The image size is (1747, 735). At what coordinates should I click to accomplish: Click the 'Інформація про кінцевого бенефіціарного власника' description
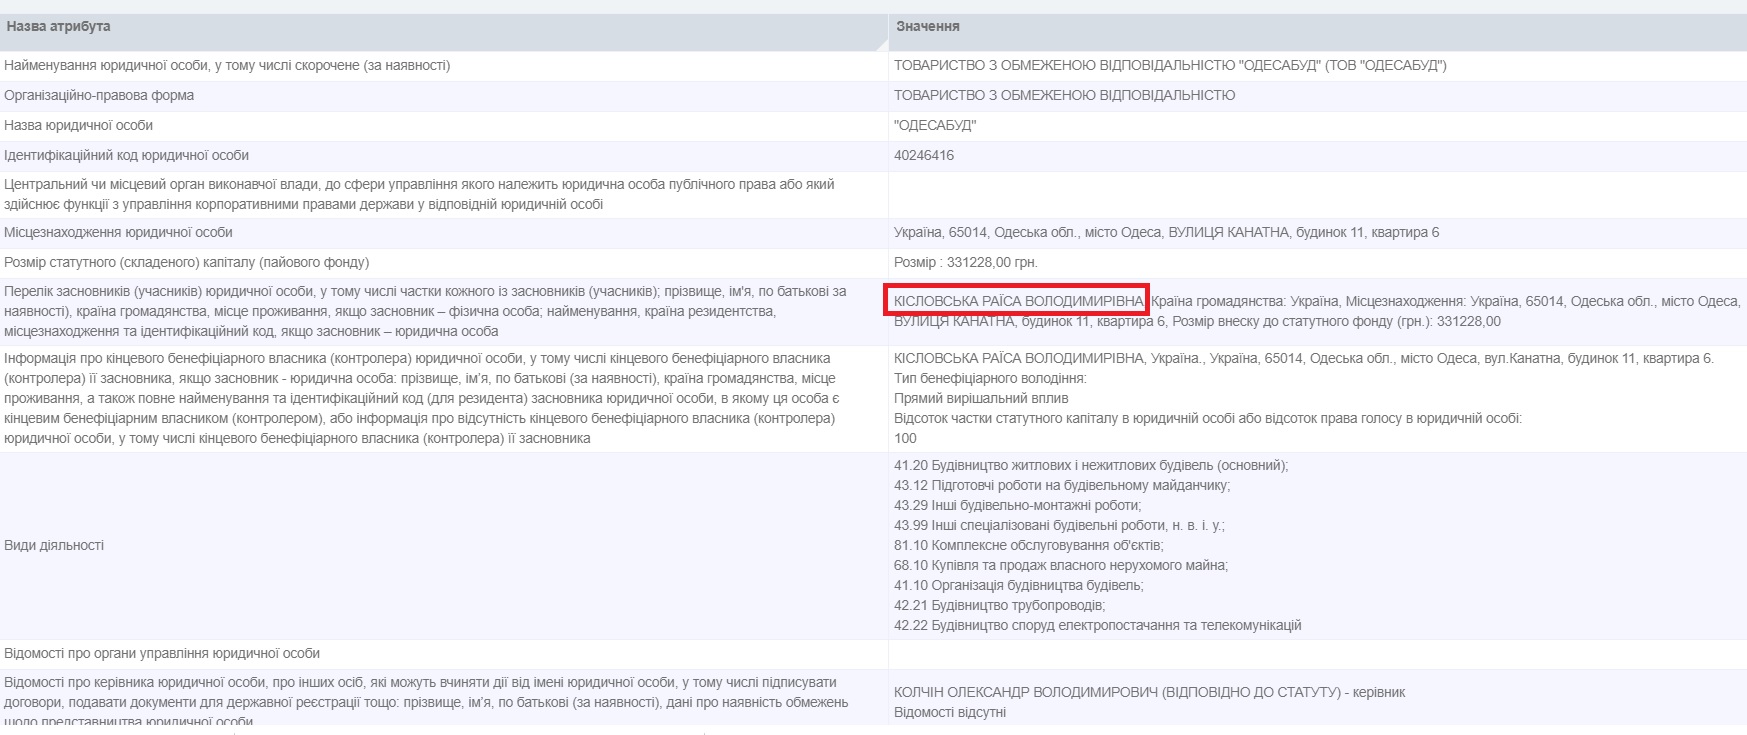point(422,398)
